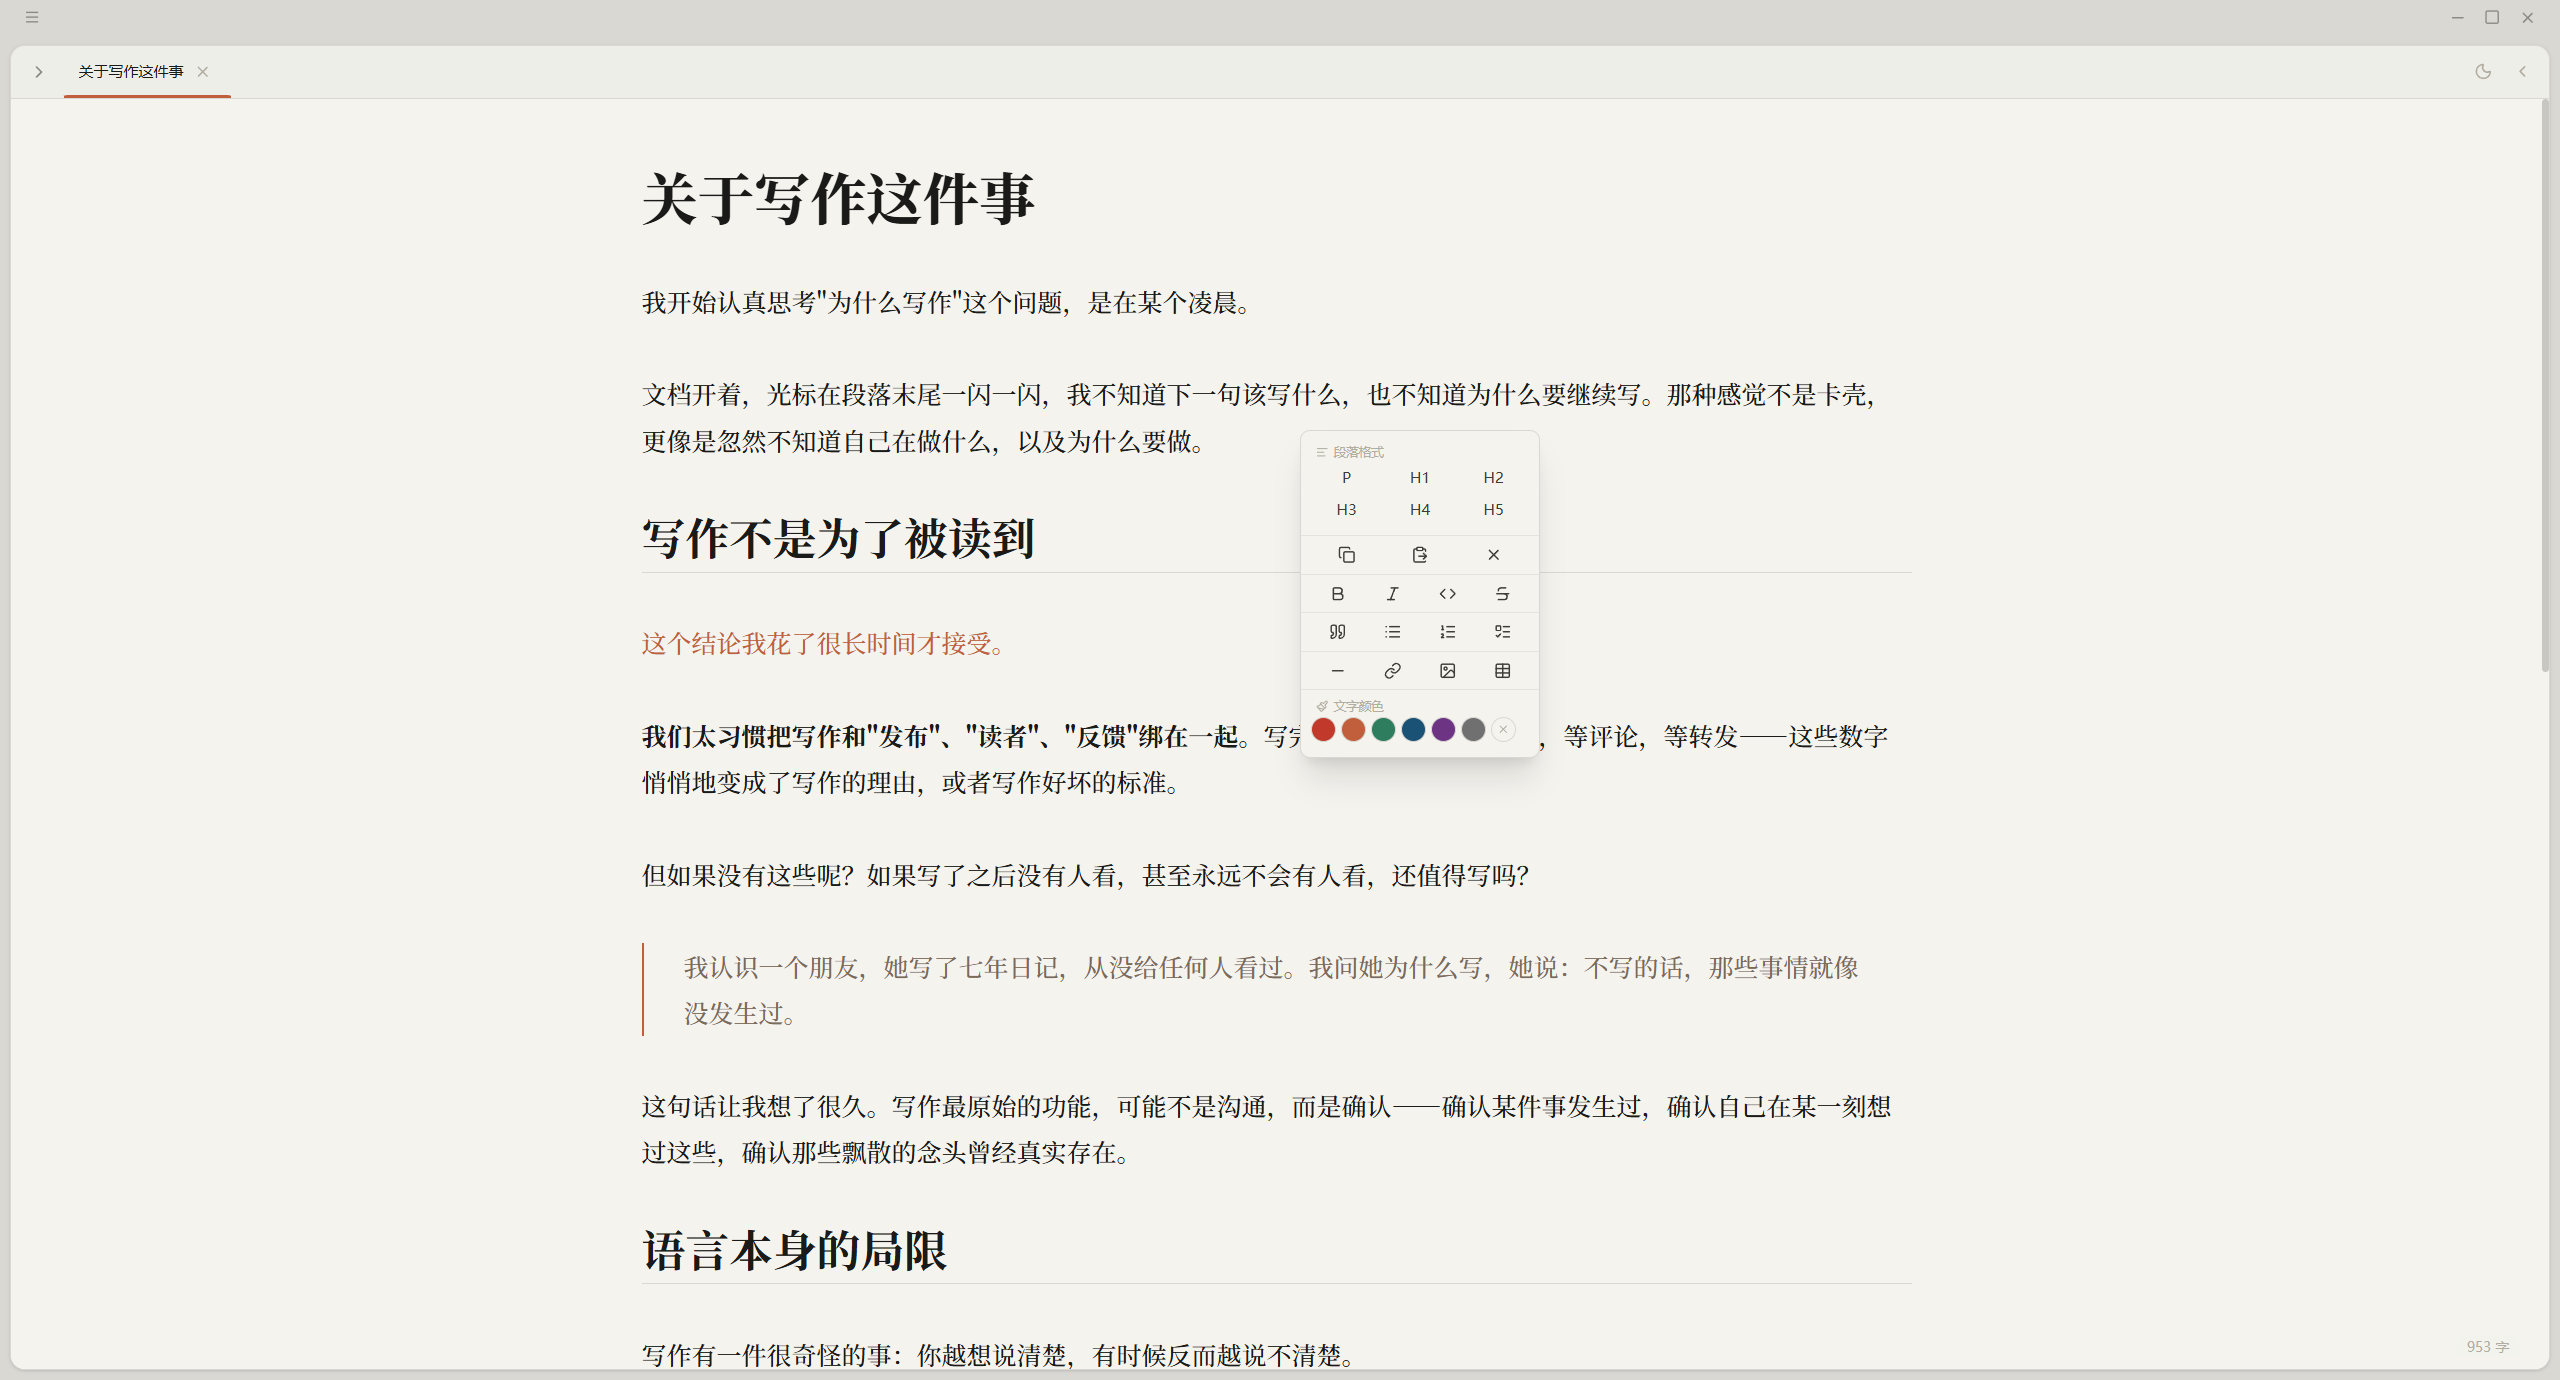Image resolution: width=2560 pixels, height=1380 pixels.
Task: Insert an image
Action: [1447, 671]
